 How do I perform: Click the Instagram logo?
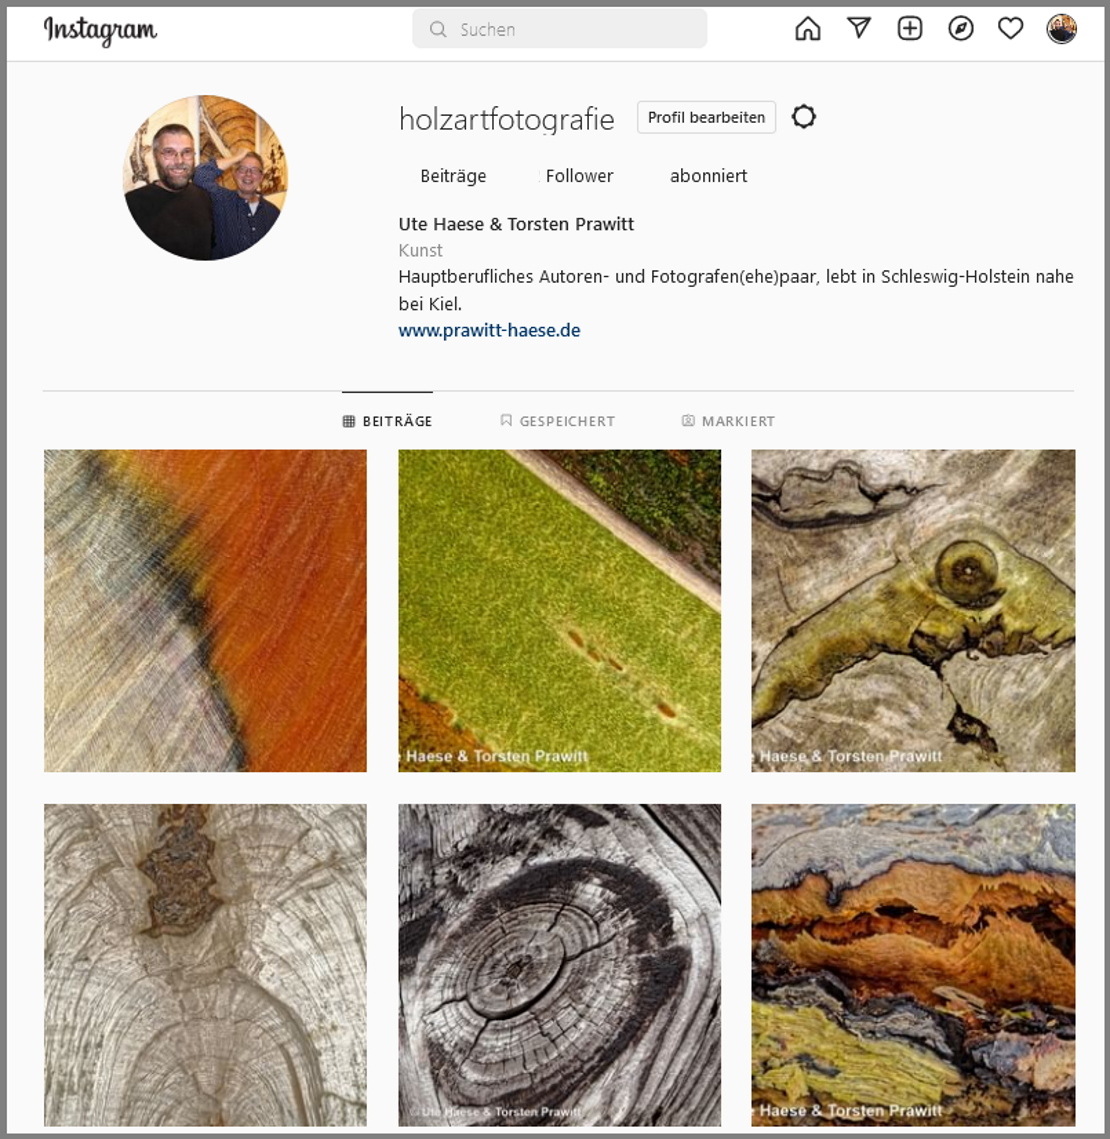100,31
